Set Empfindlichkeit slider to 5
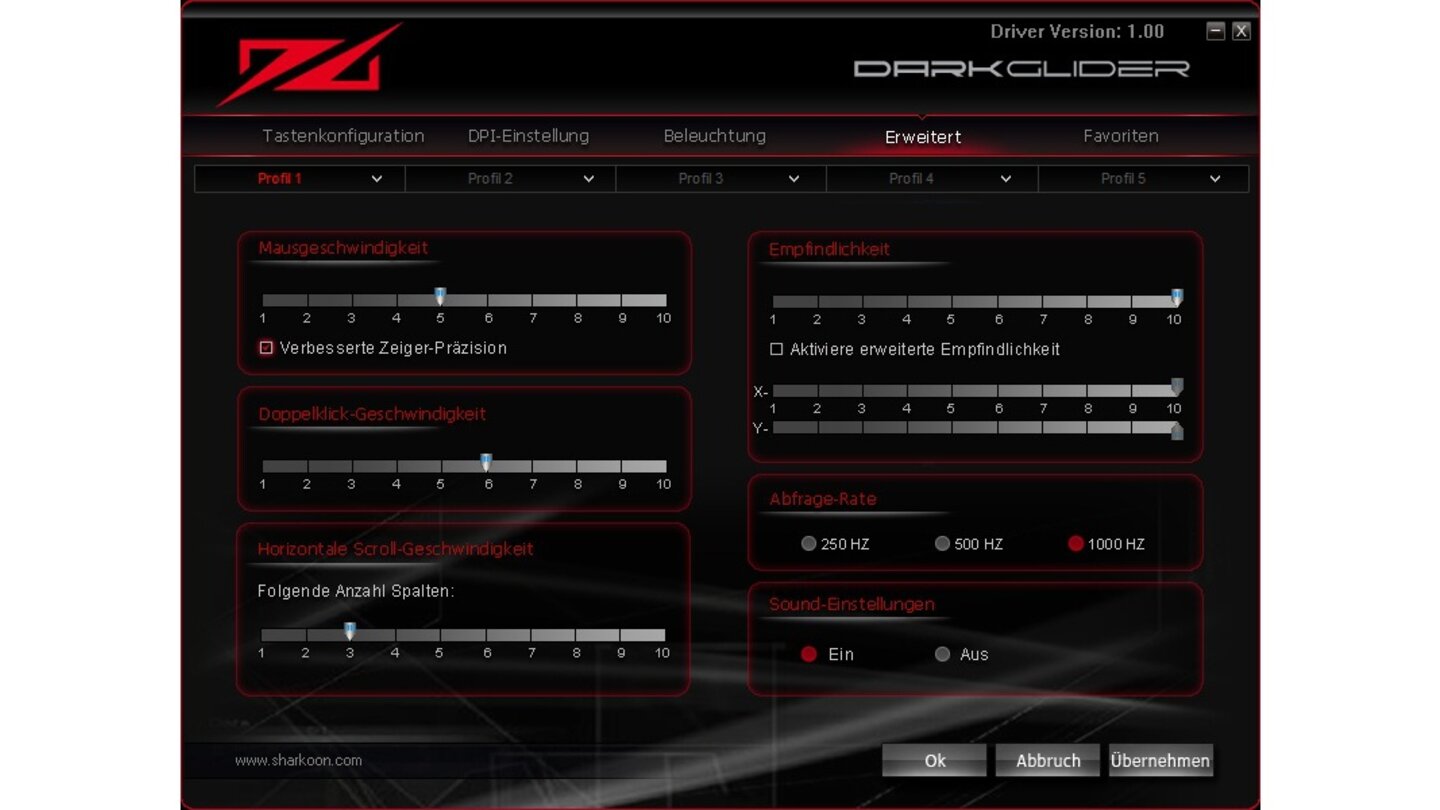The height and width of the screenshot is (810, 1440). pos(951,301)
